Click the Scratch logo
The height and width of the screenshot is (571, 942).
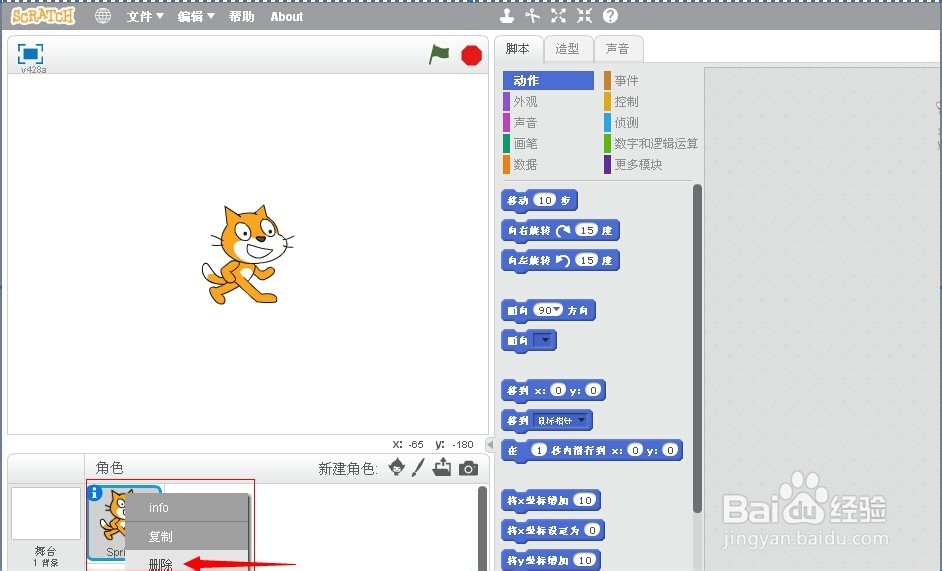43,16
